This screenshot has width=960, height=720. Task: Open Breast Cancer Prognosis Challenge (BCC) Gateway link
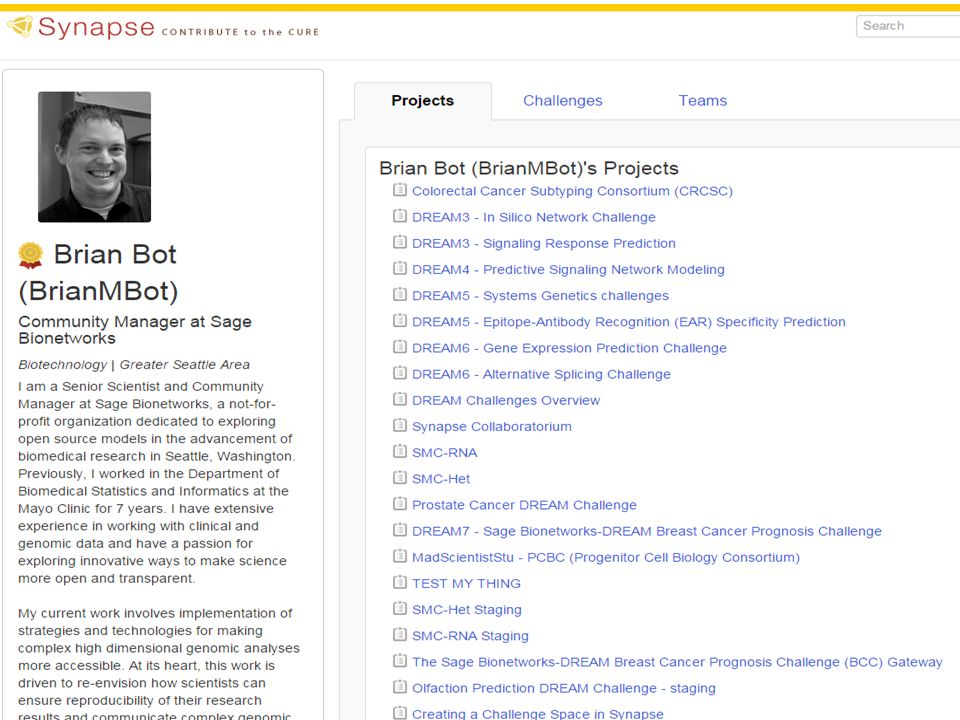pos(677,662)
